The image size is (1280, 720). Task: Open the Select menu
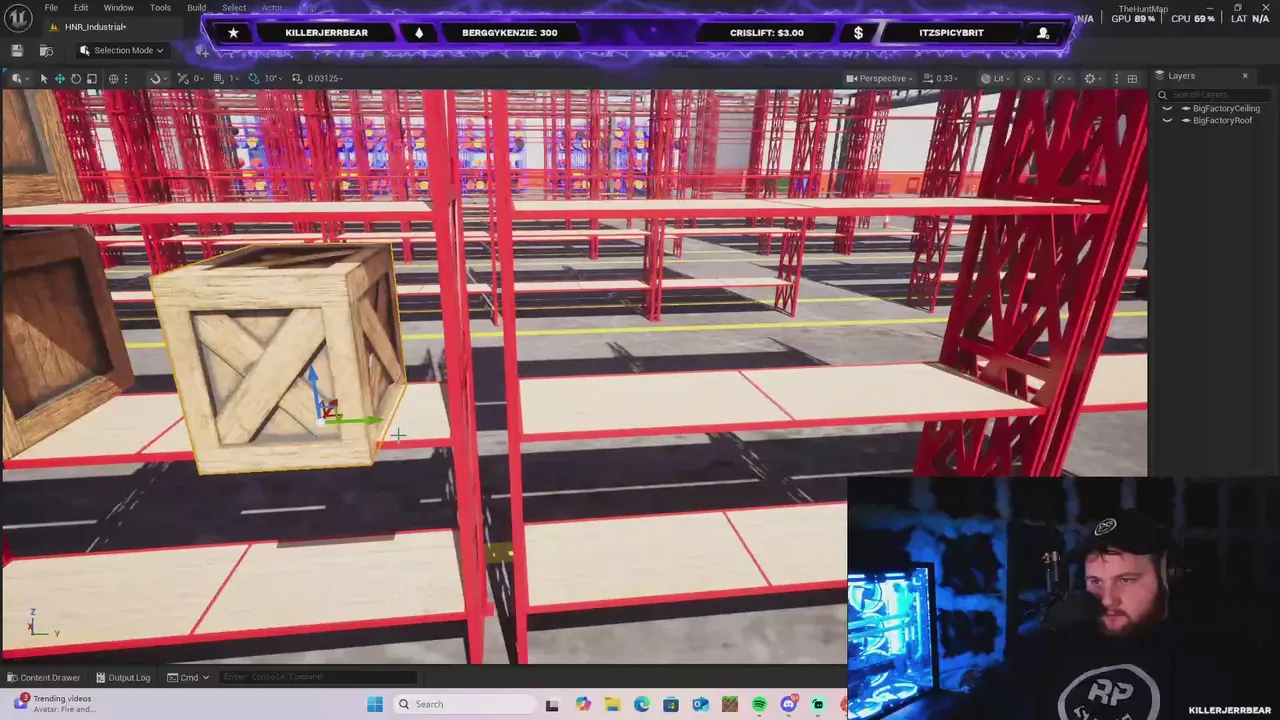234,8
